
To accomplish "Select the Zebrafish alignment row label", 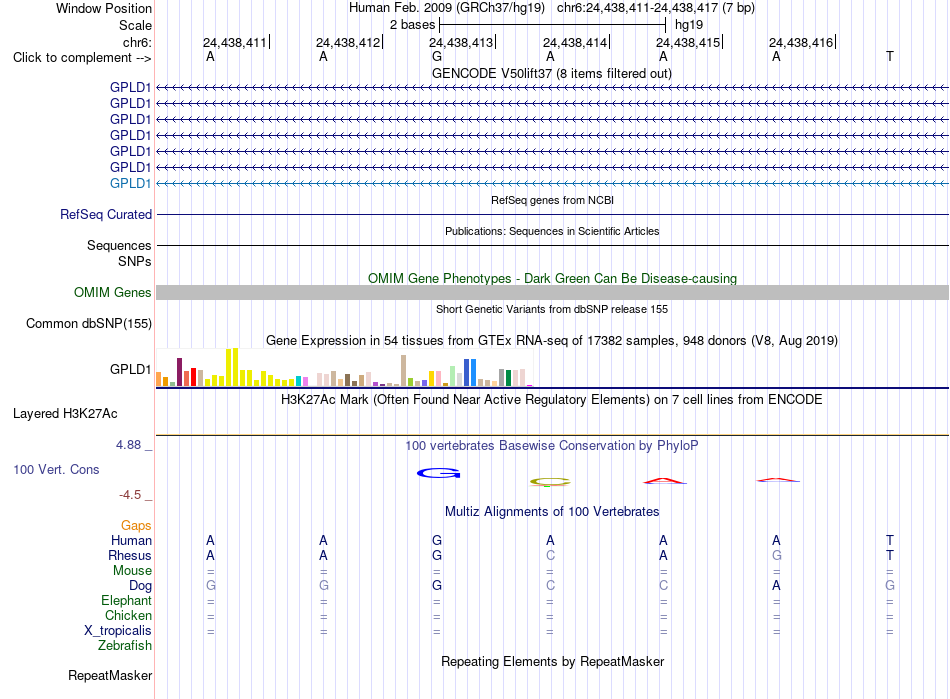I will 125,646.
